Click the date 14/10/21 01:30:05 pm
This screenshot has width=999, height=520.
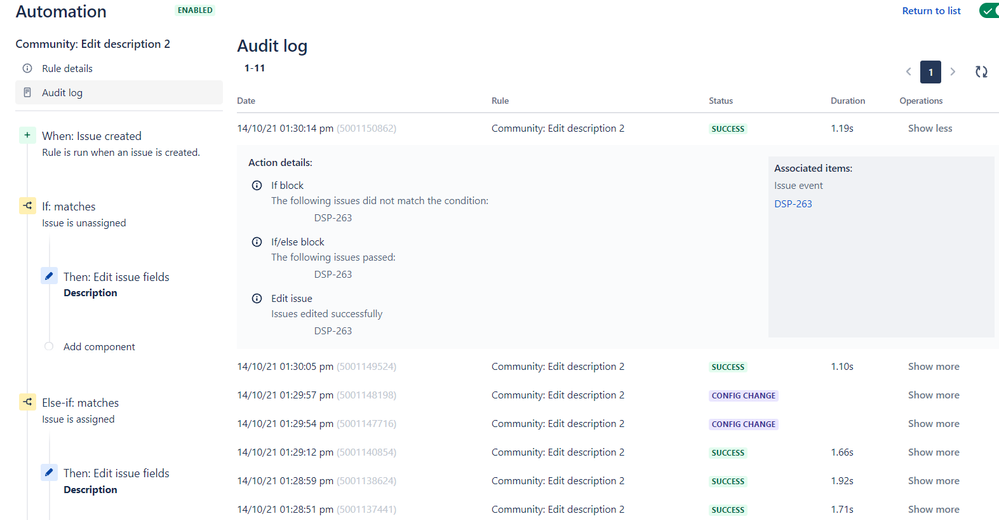click(x=285, y=366)
